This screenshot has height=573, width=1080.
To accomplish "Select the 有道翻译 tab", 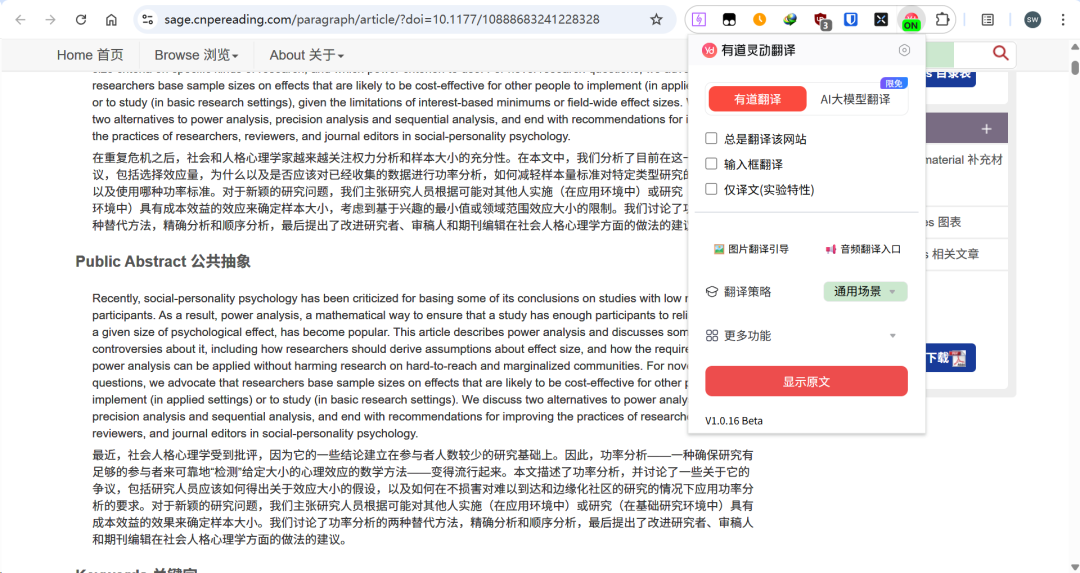I will click(757, 99).
